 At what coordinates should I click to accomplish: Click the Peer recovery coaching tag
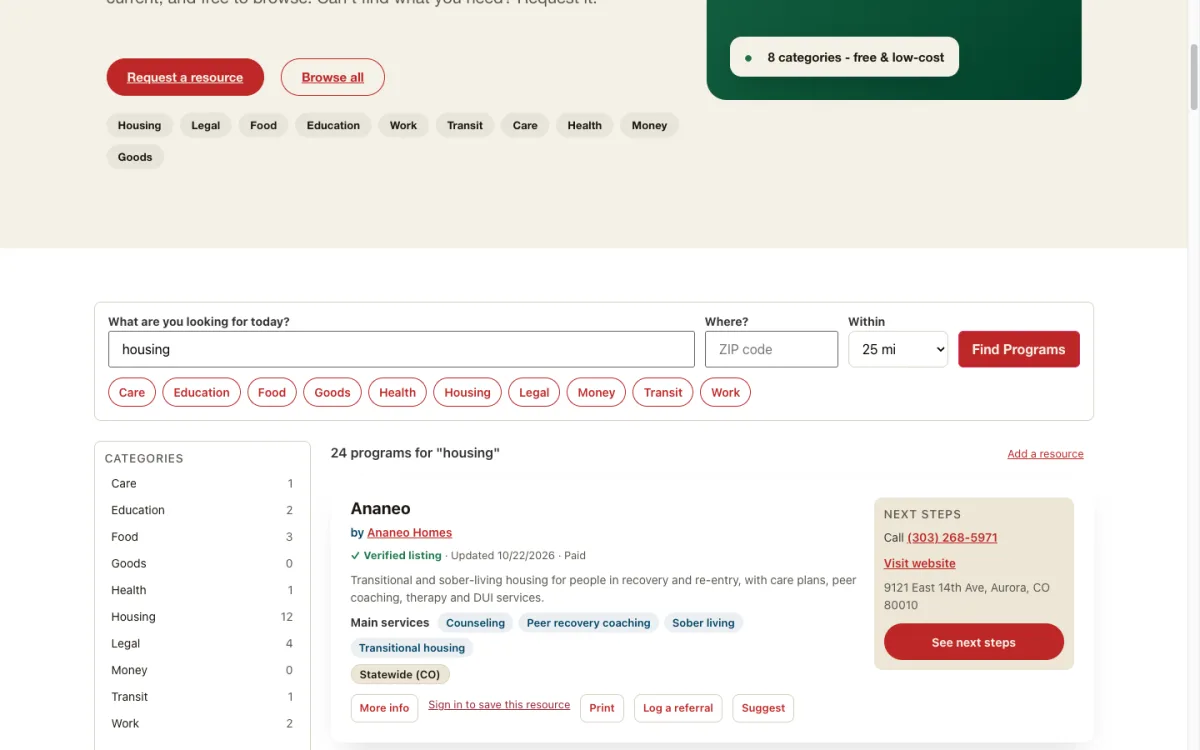click(588, 623)
